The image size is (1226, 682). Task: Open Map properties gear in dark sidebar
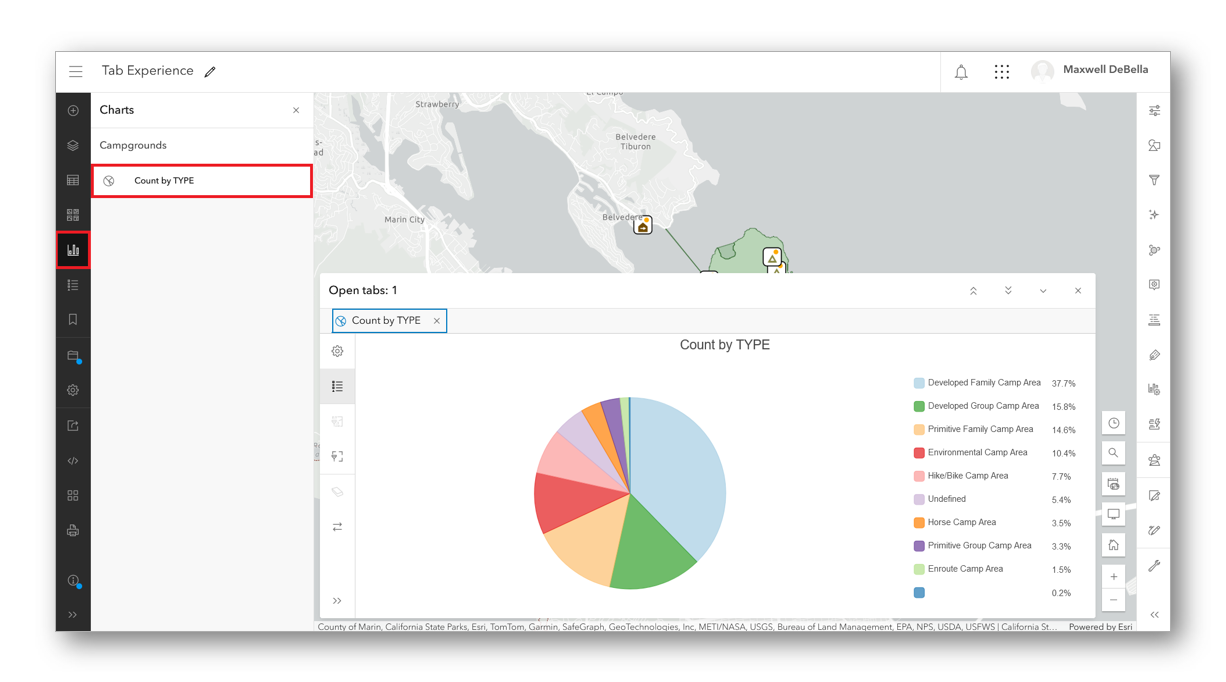coord(73,391)
